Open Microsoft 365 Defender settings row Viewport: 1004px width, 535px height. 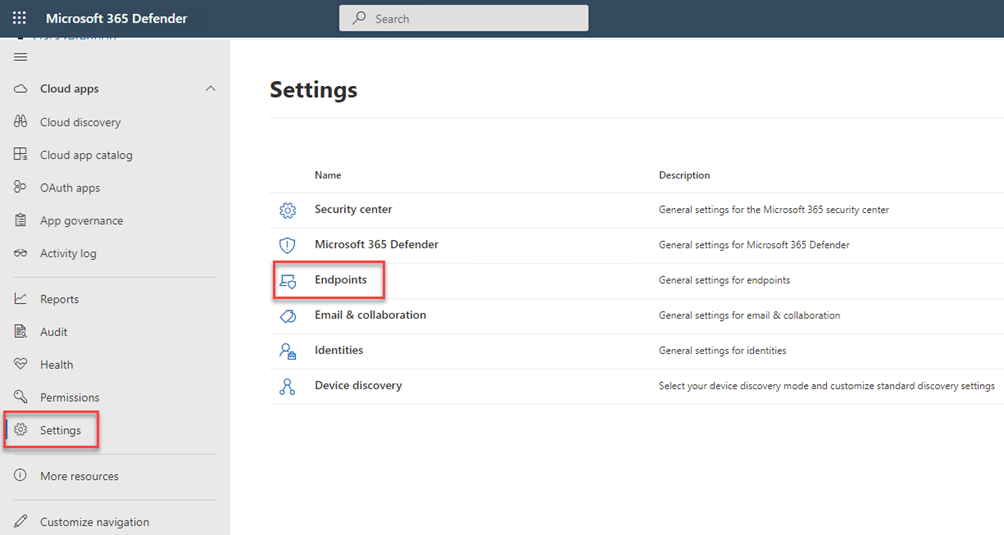[x=376, y=244]
